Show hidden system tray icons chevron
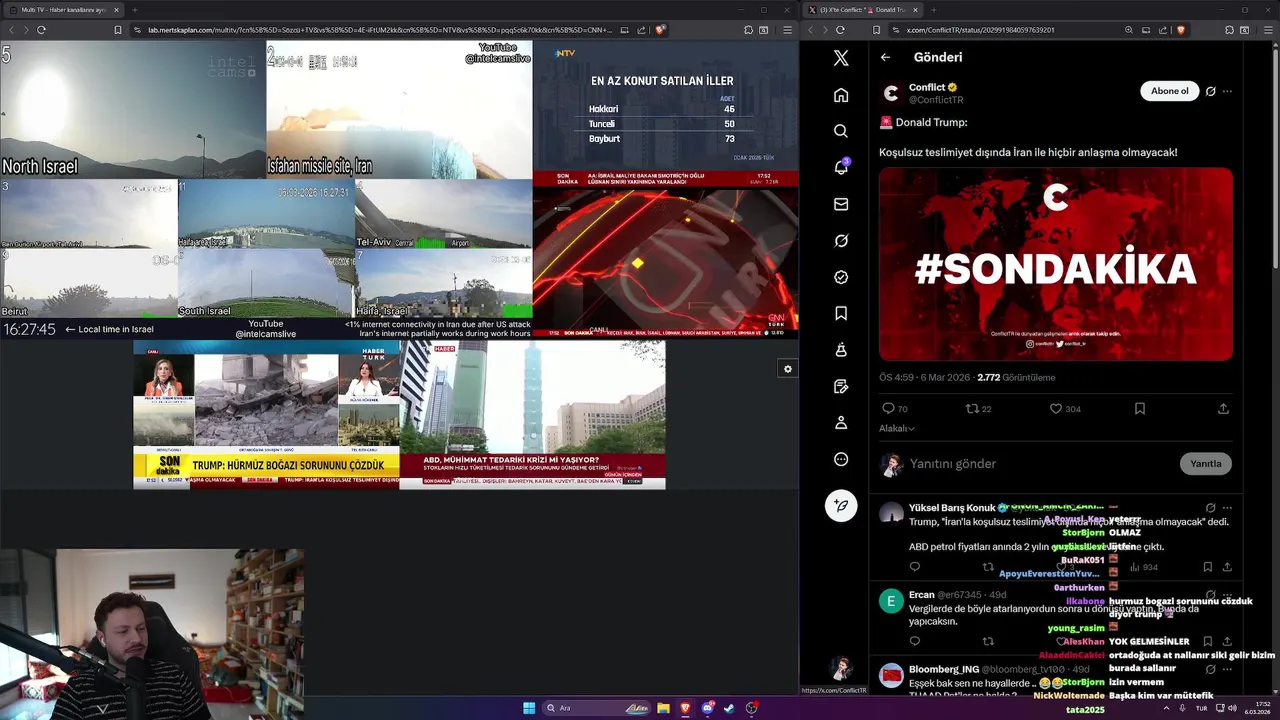1280x720 pixels. click(x=1166, y=708)
